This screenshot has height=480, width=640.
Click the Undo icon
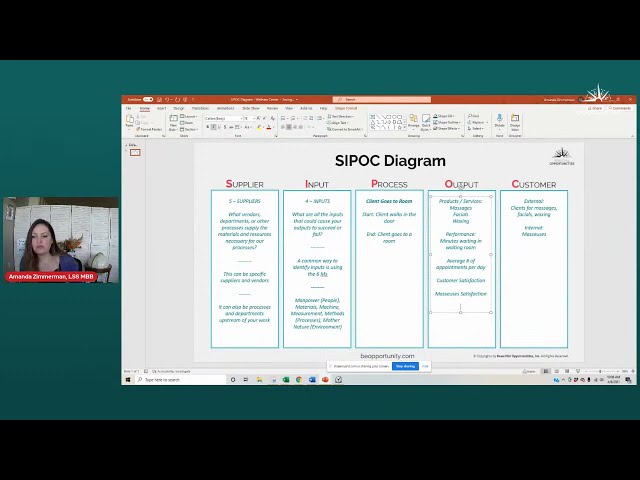(x=167, y=99)
